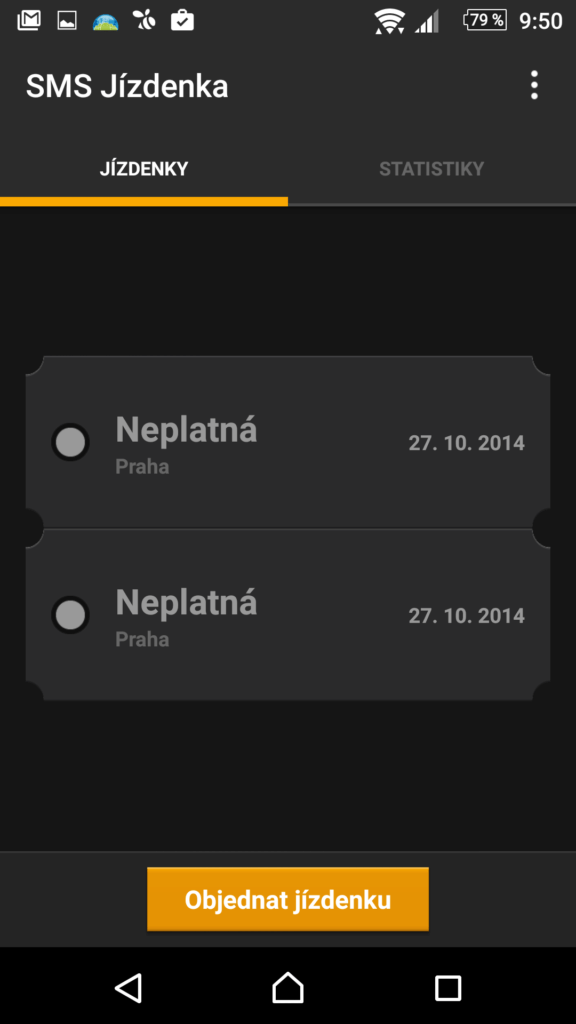
Task: Switch to the STATISTIKY tab
Action: coord(432,169)
